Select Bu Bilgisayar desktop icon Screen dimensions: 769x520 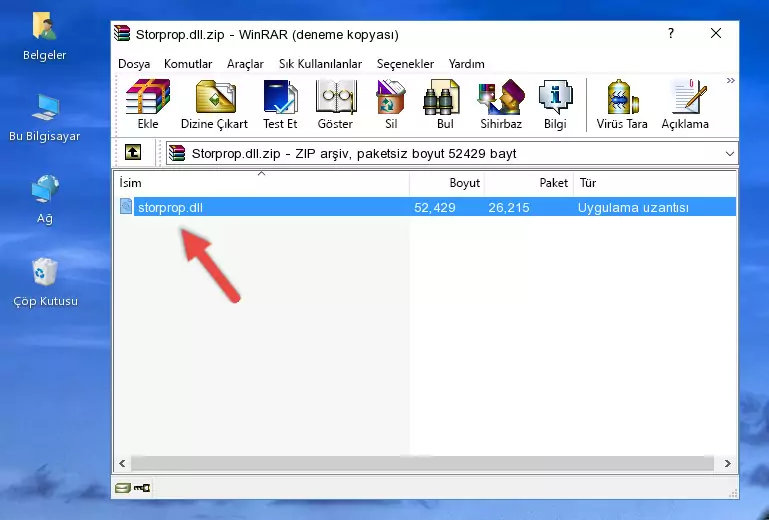(45, 118)
